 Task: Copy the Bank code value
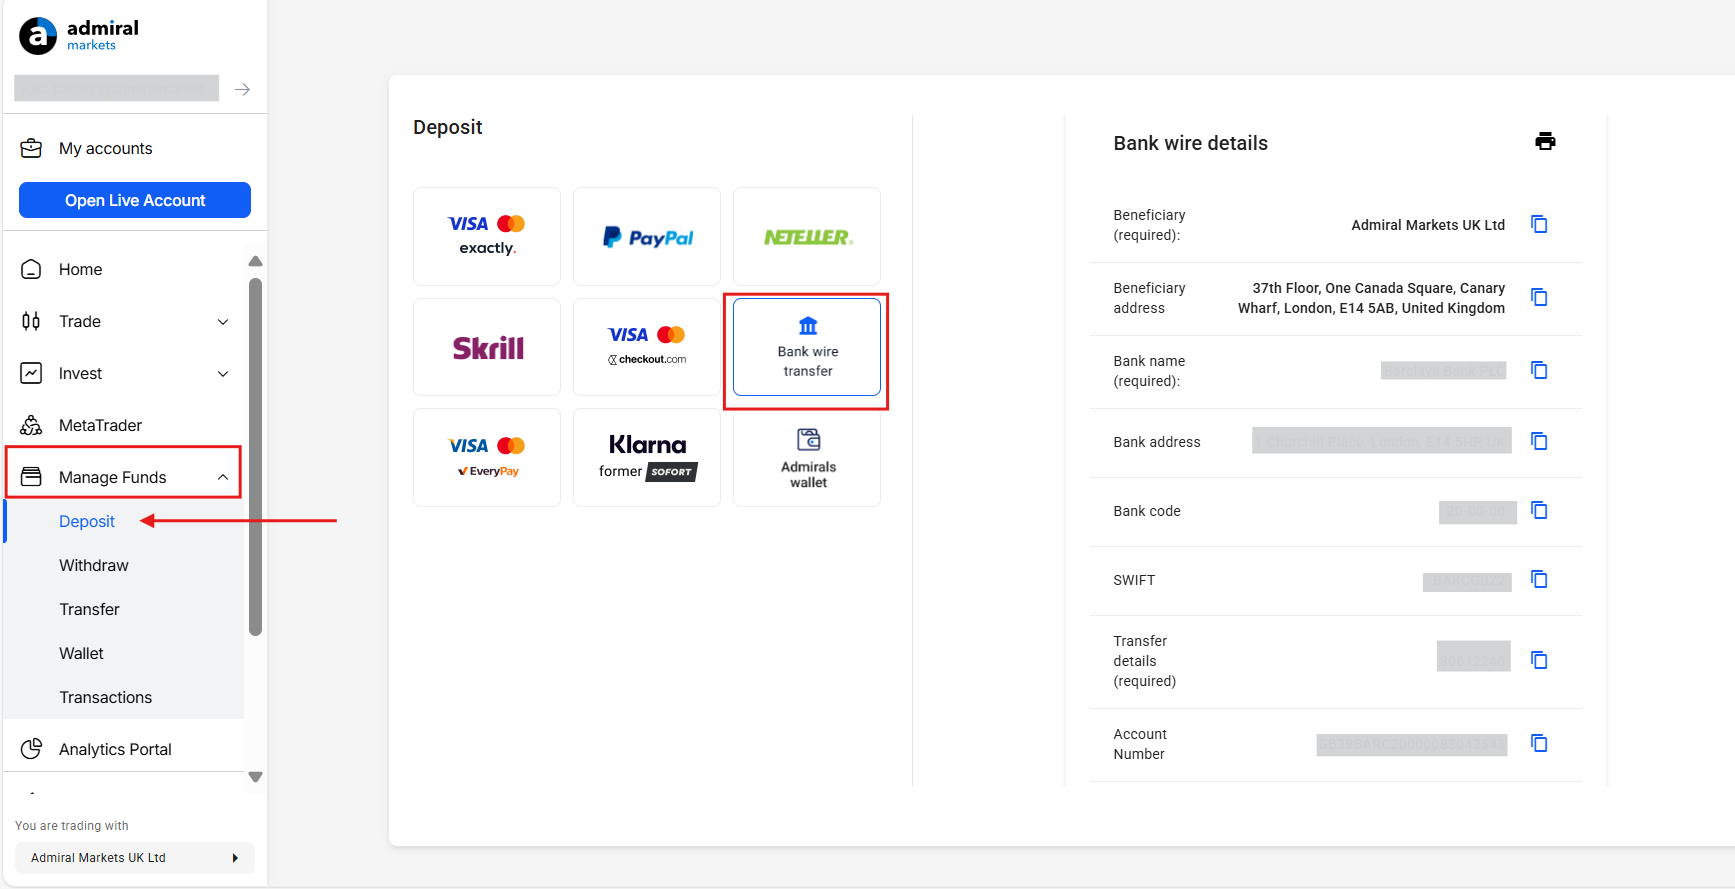(1539, 510)
